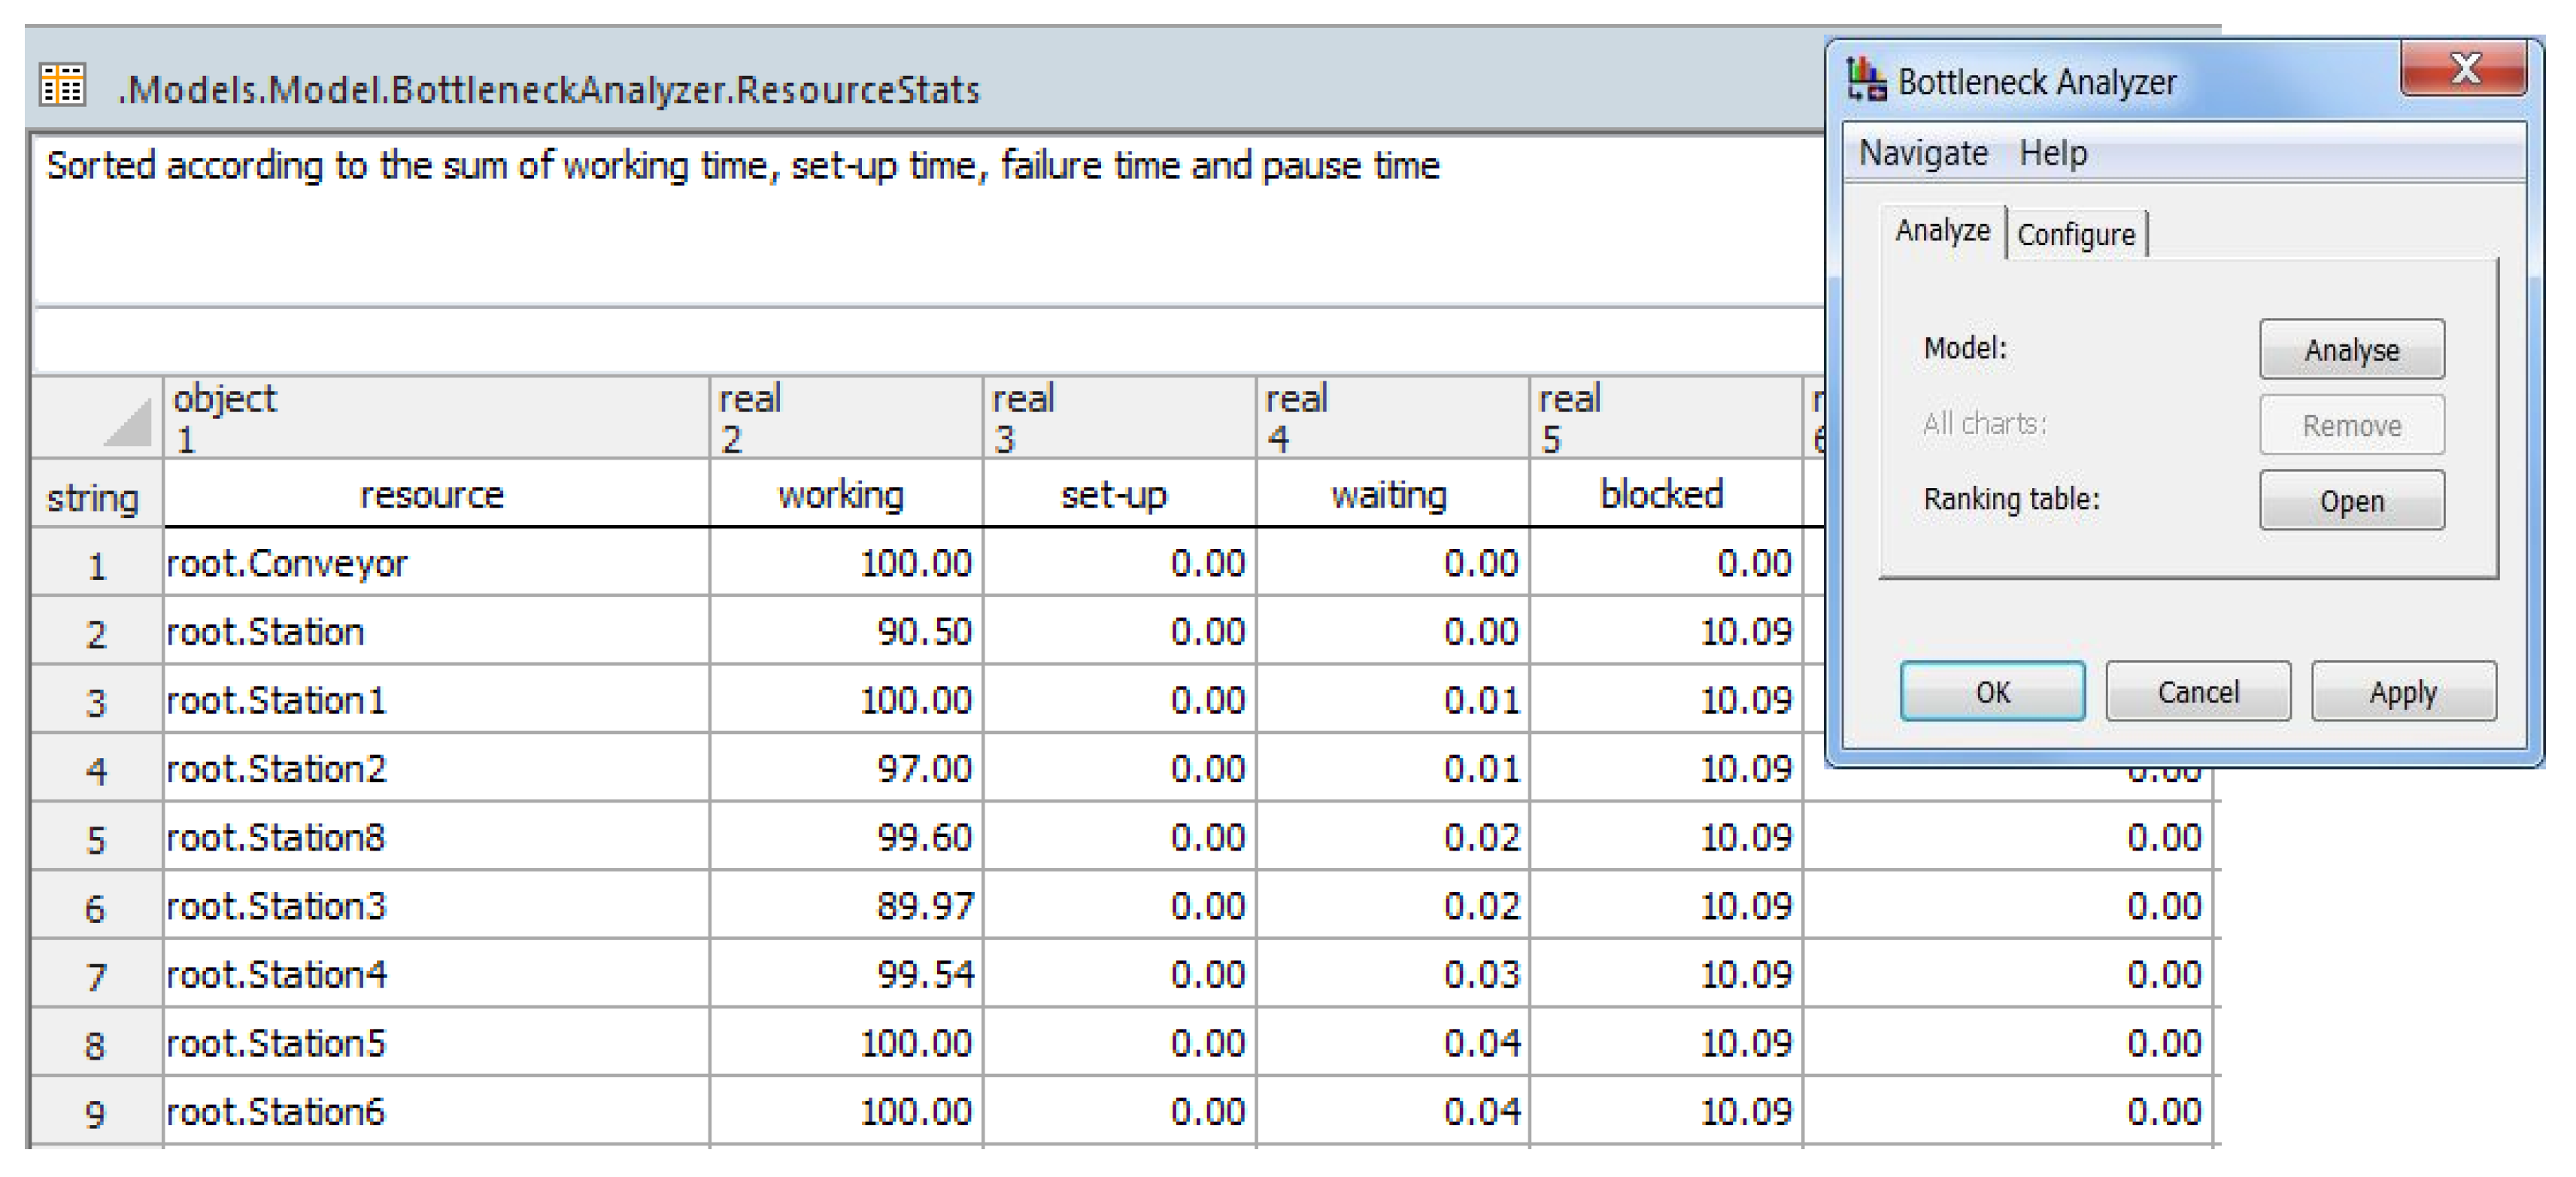Close the Bottleneck Analyzer dialog
This screenshot has height=1177, width=2576.
pos(2465,70)
